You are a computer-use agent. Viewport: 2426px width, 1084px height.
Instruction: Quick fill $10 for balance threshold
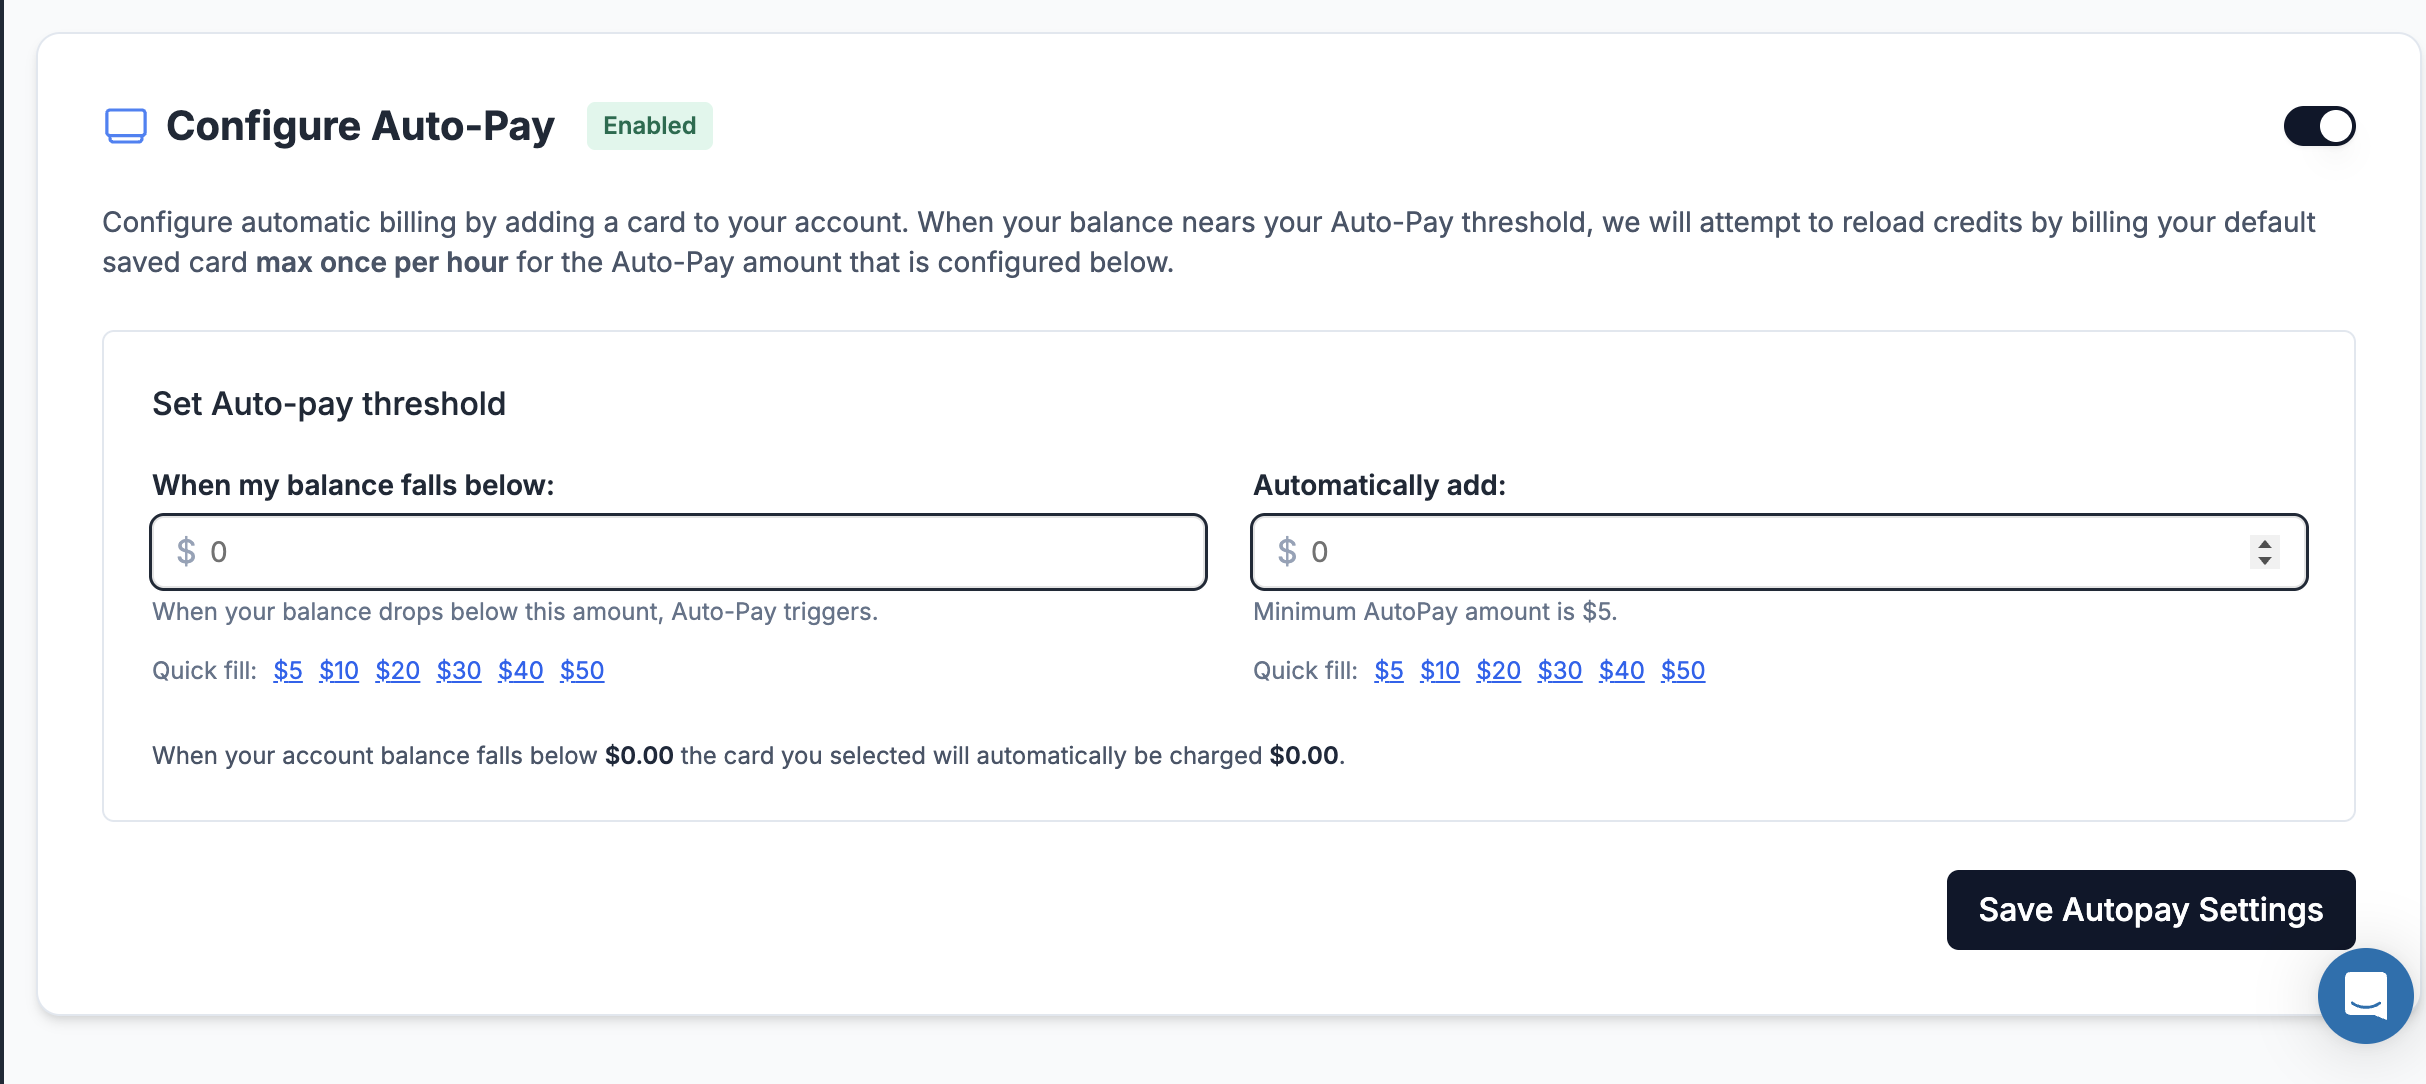pyautogui.click(x=339, y=670)
